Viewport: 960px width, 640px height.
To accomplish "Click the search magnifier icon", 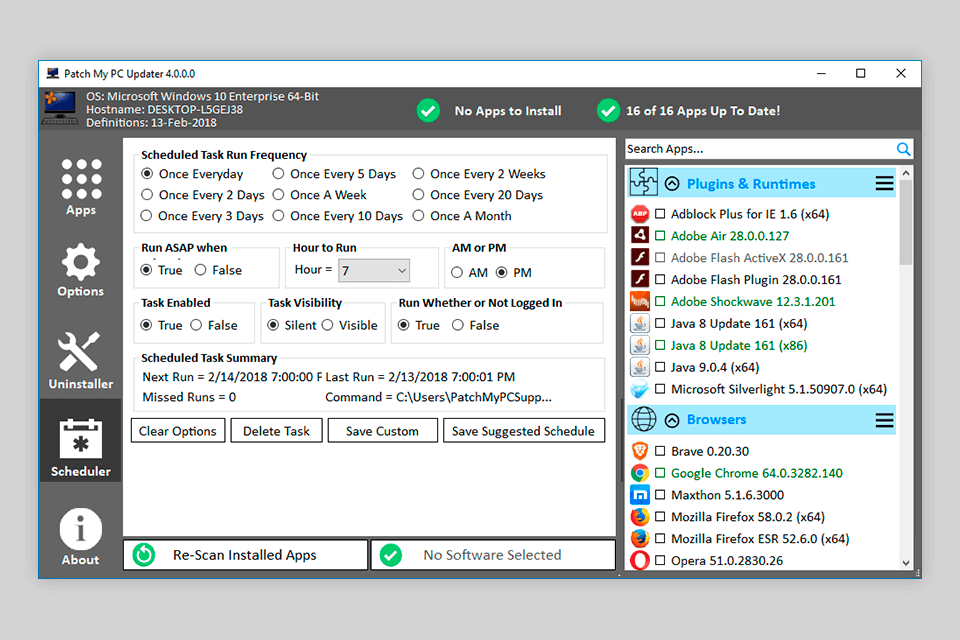I will [x=903, y=149].
